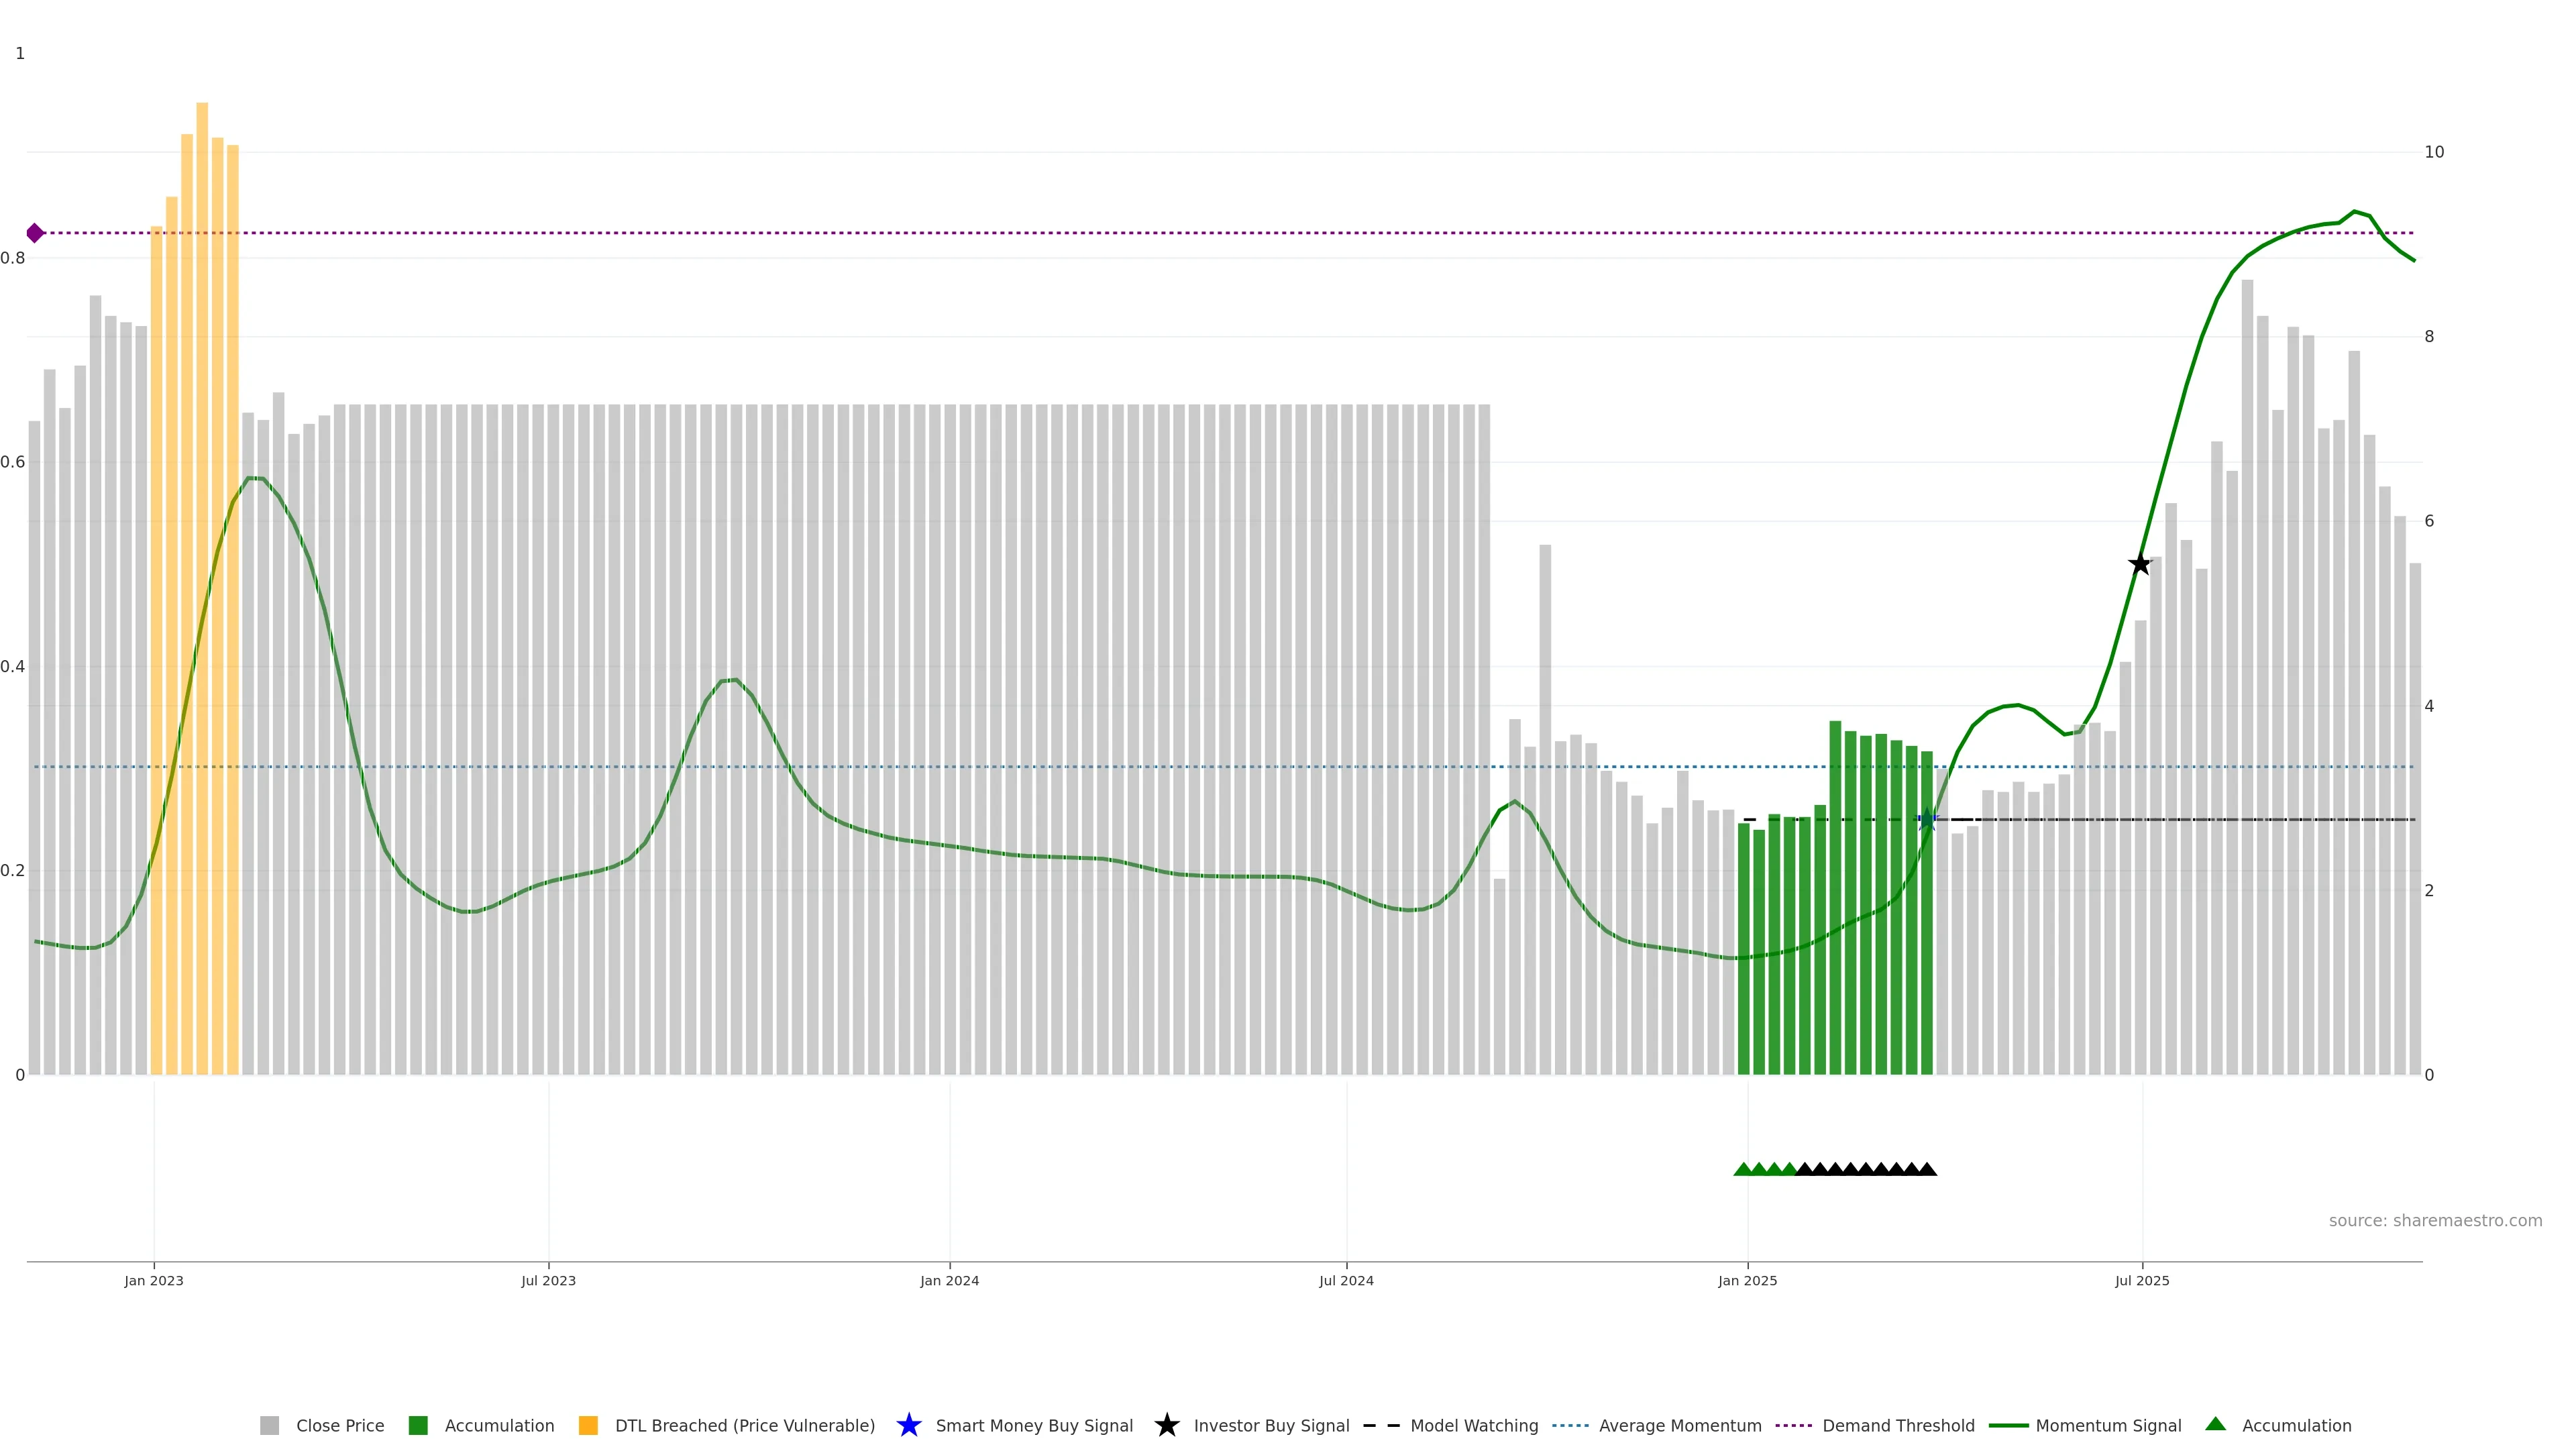Click the Jul 2023 axis label

tap(548, 1280)
